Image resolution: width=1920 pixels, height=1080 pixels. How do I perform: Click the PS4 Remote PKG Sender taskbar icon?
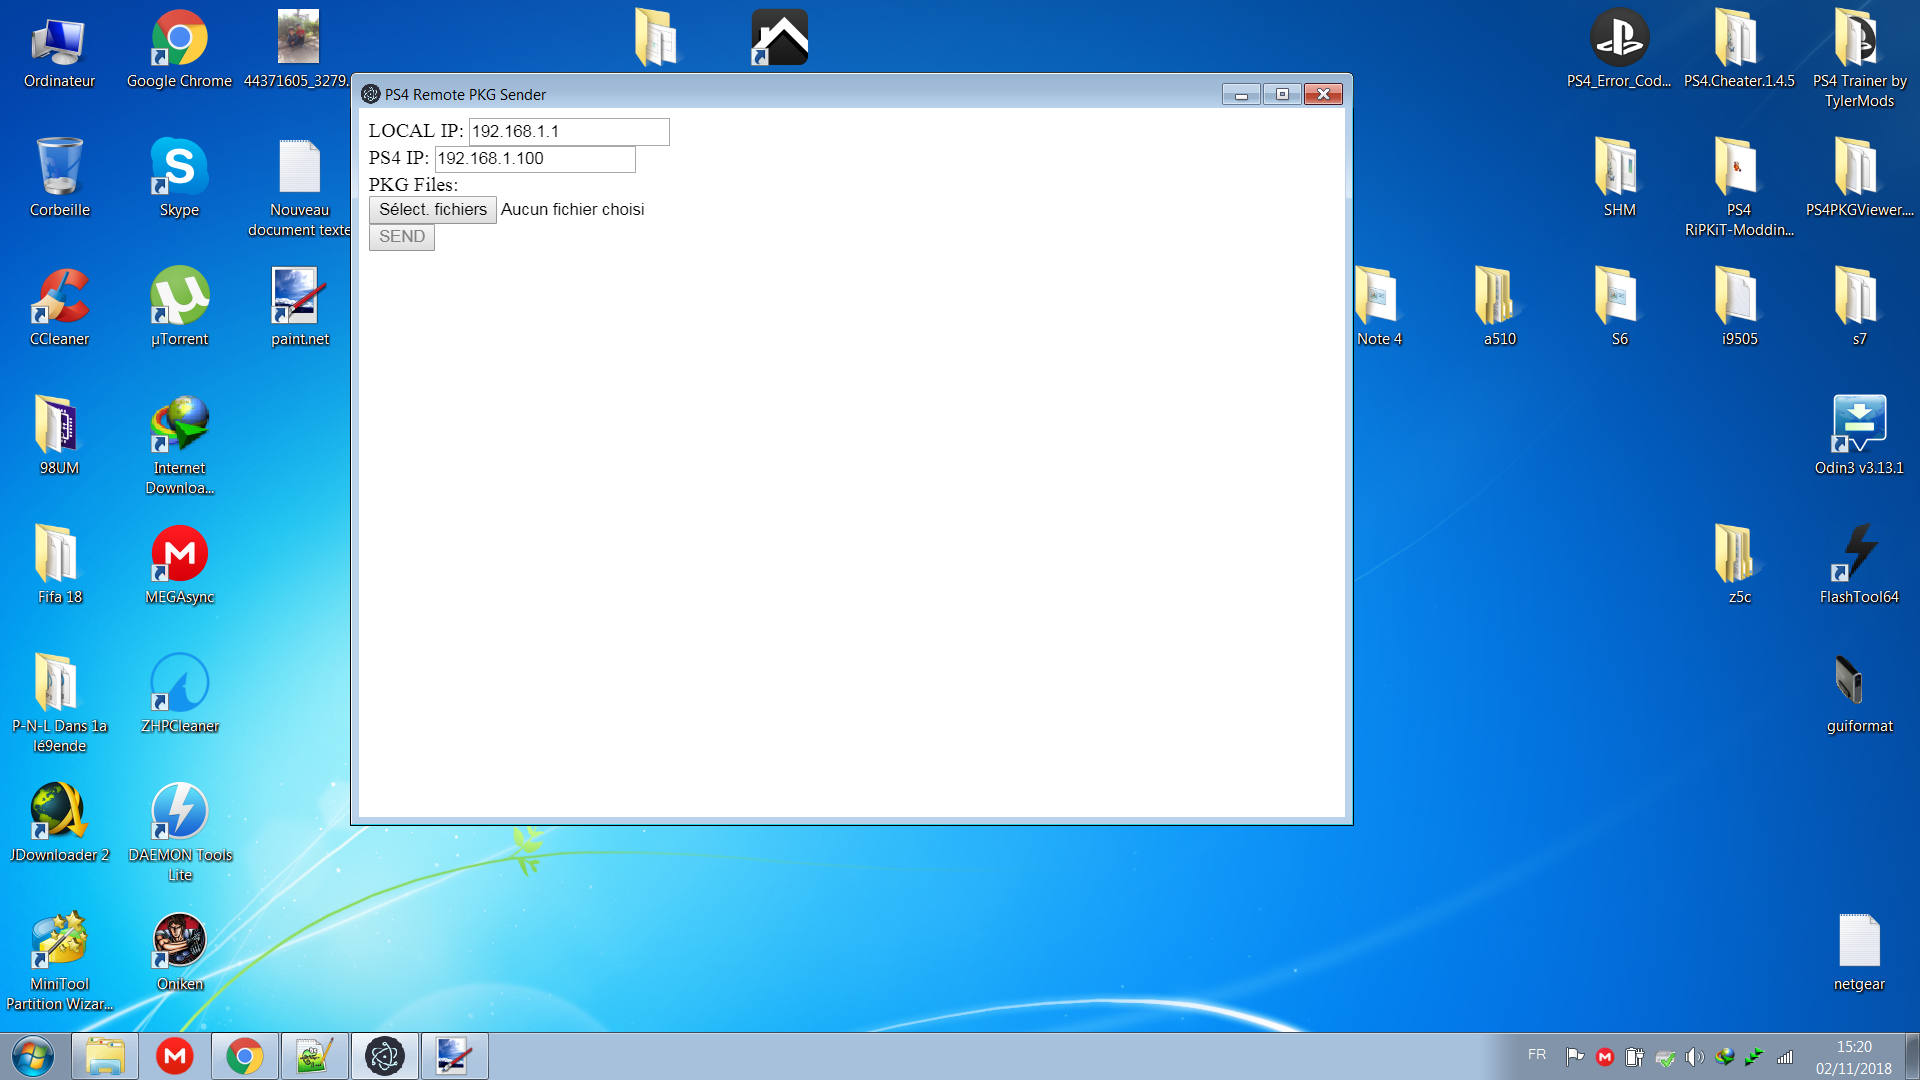tap(385, 1056)
